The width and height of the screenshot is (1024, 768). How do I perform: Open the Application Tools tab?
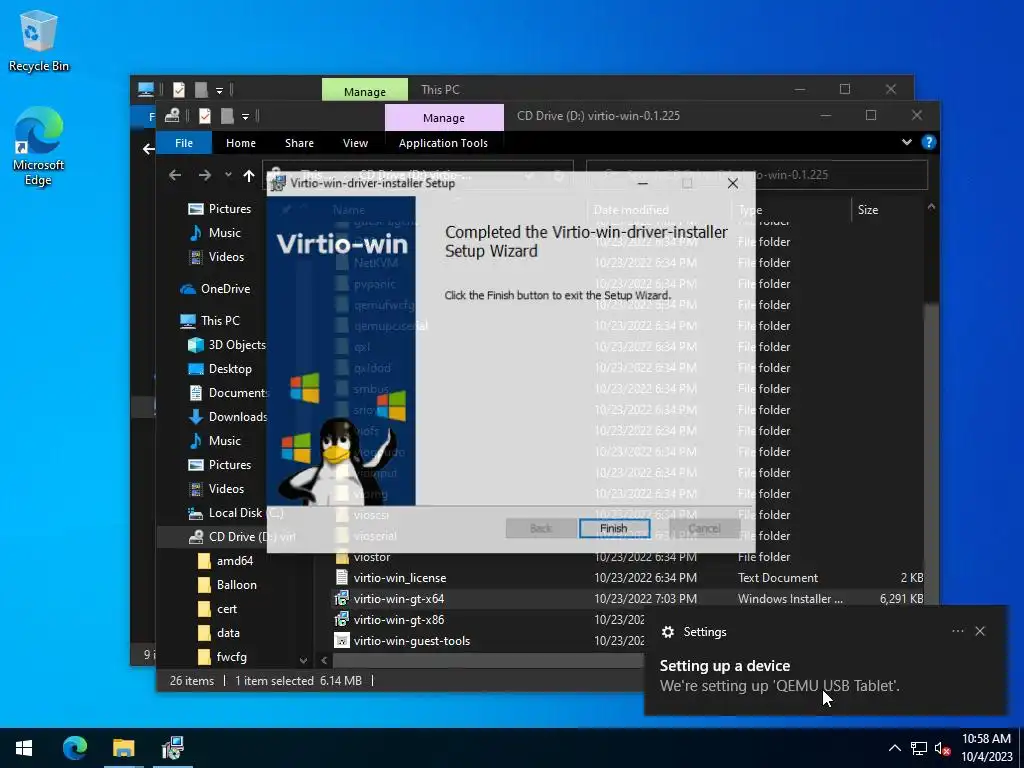443,143
